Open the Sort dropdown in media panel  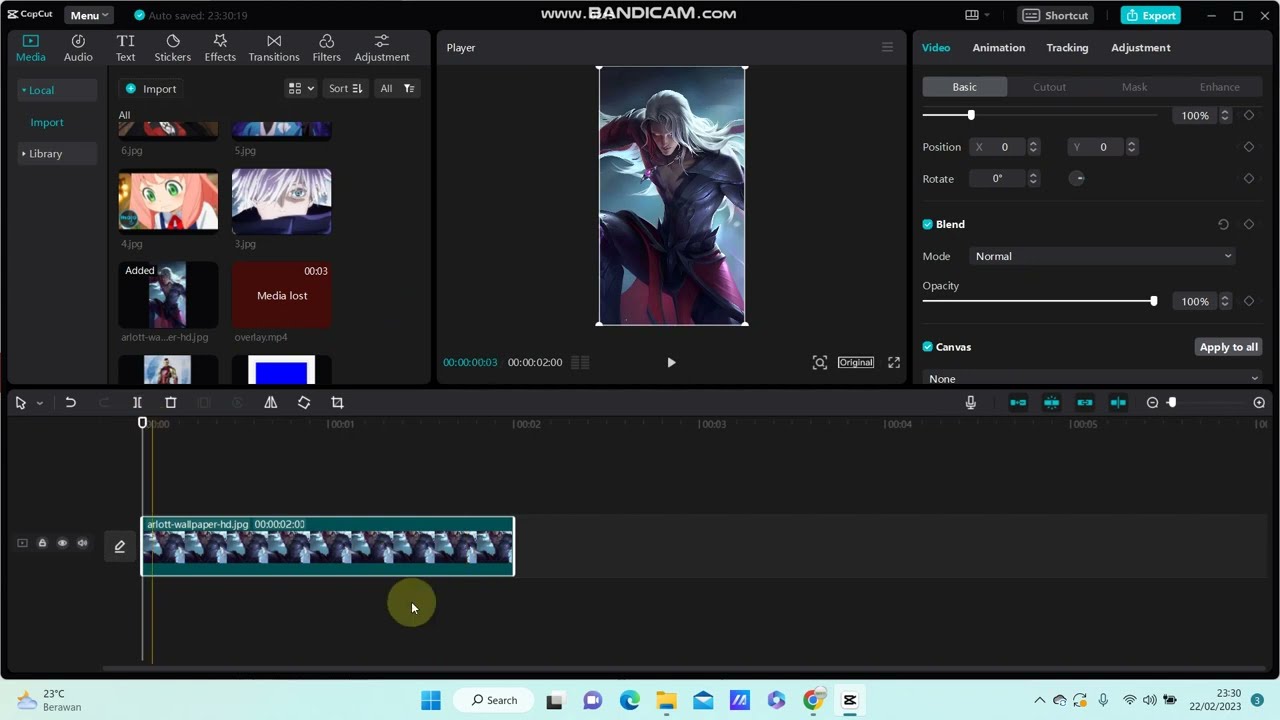coord(346,88)
